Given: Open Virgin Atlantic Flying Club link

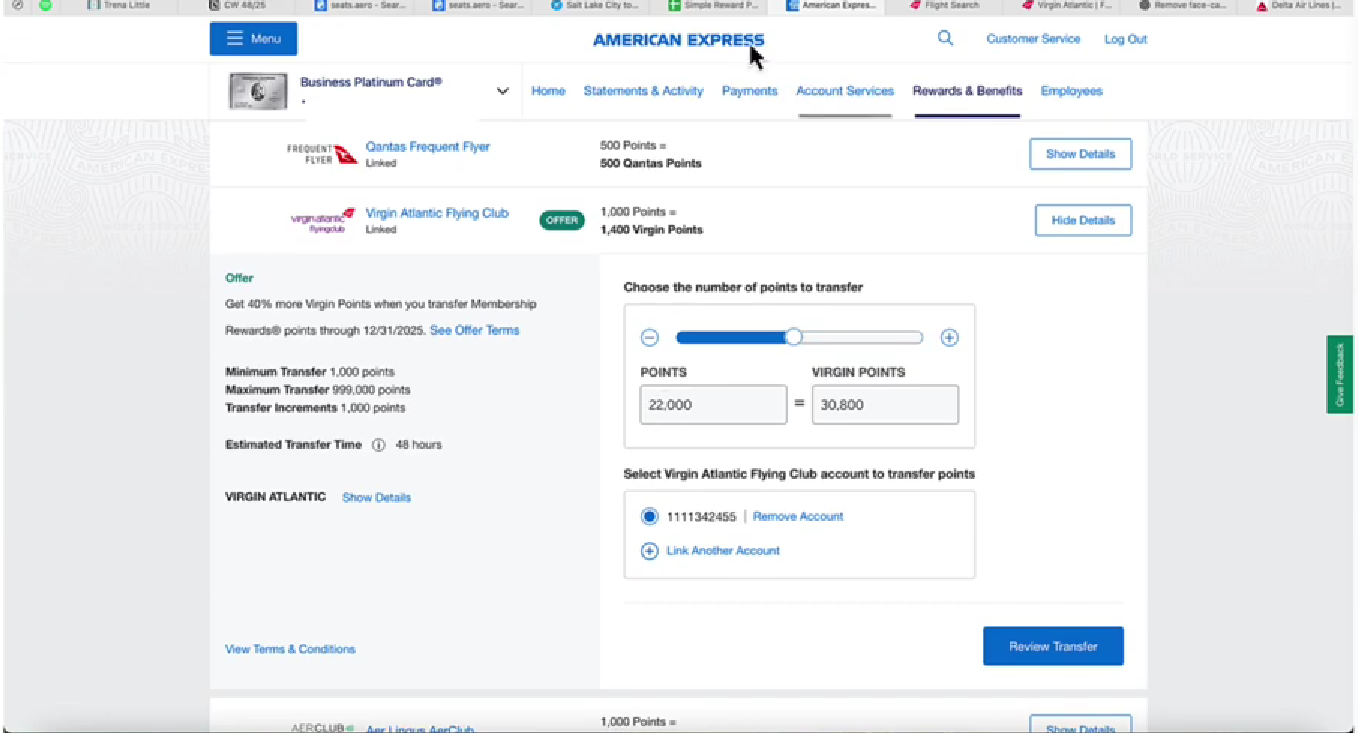Looking at the screenshot, I should [x=437, y=213].
